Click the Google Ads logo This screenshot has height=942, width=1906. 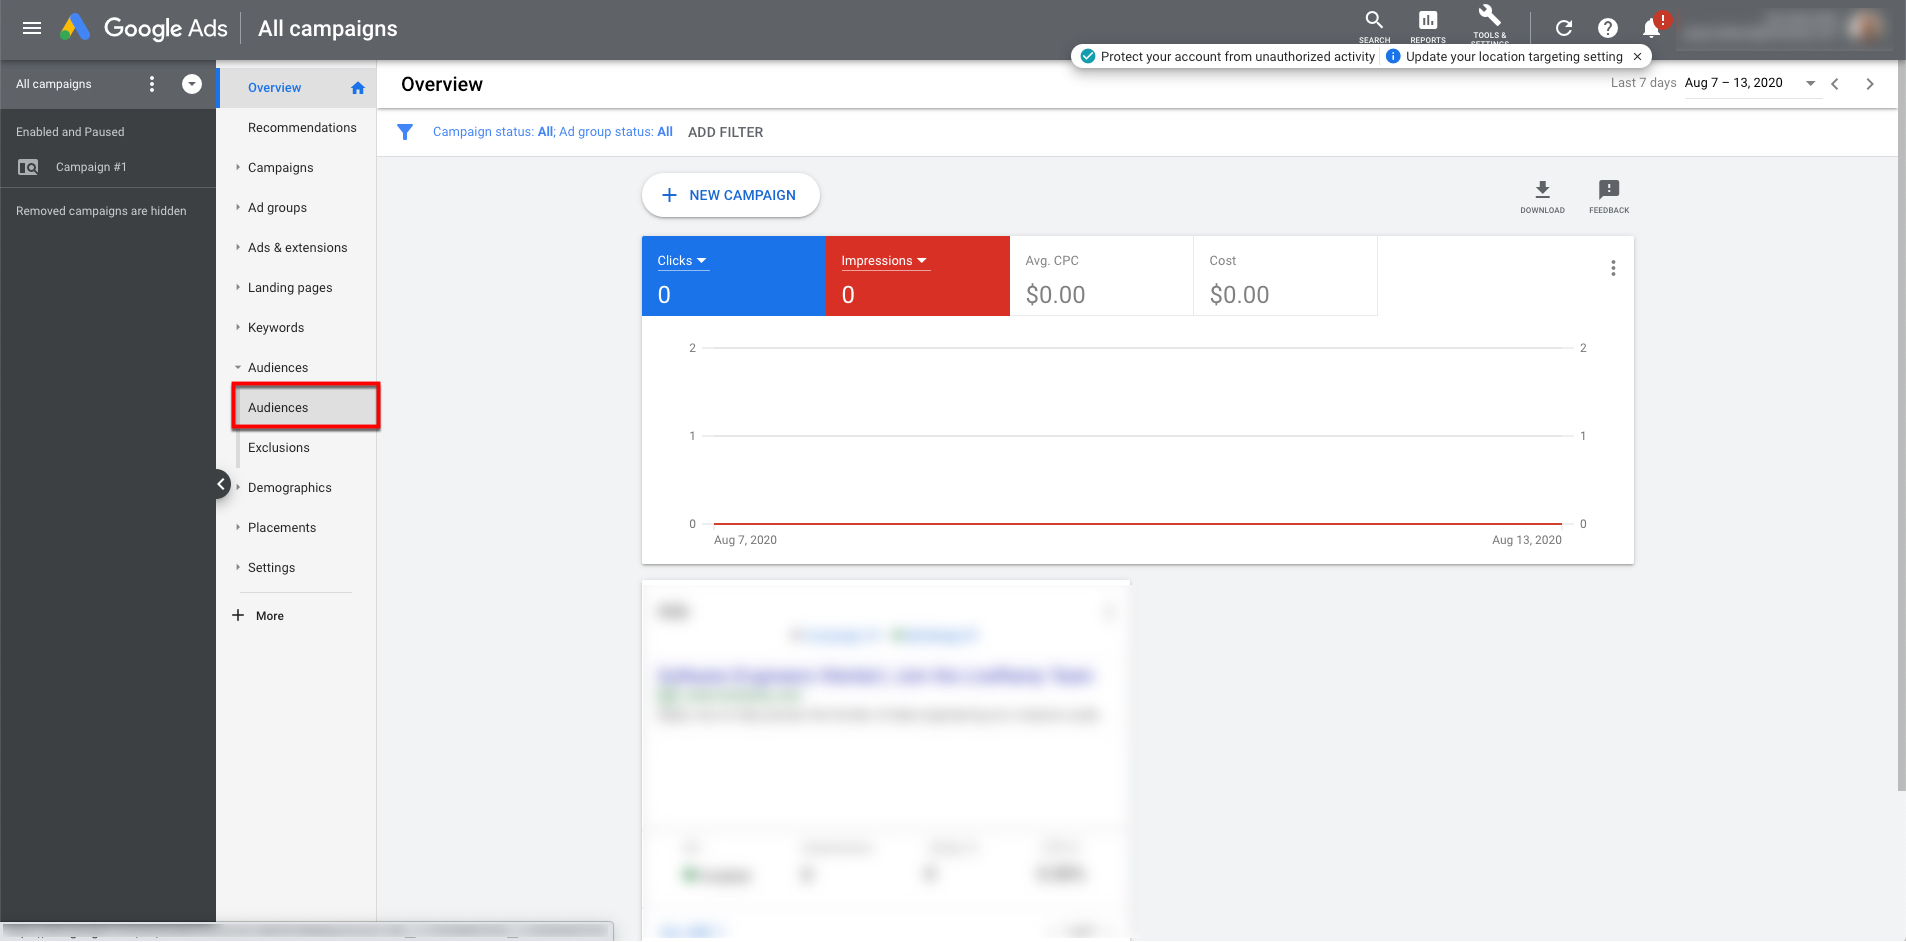[145, 28]
